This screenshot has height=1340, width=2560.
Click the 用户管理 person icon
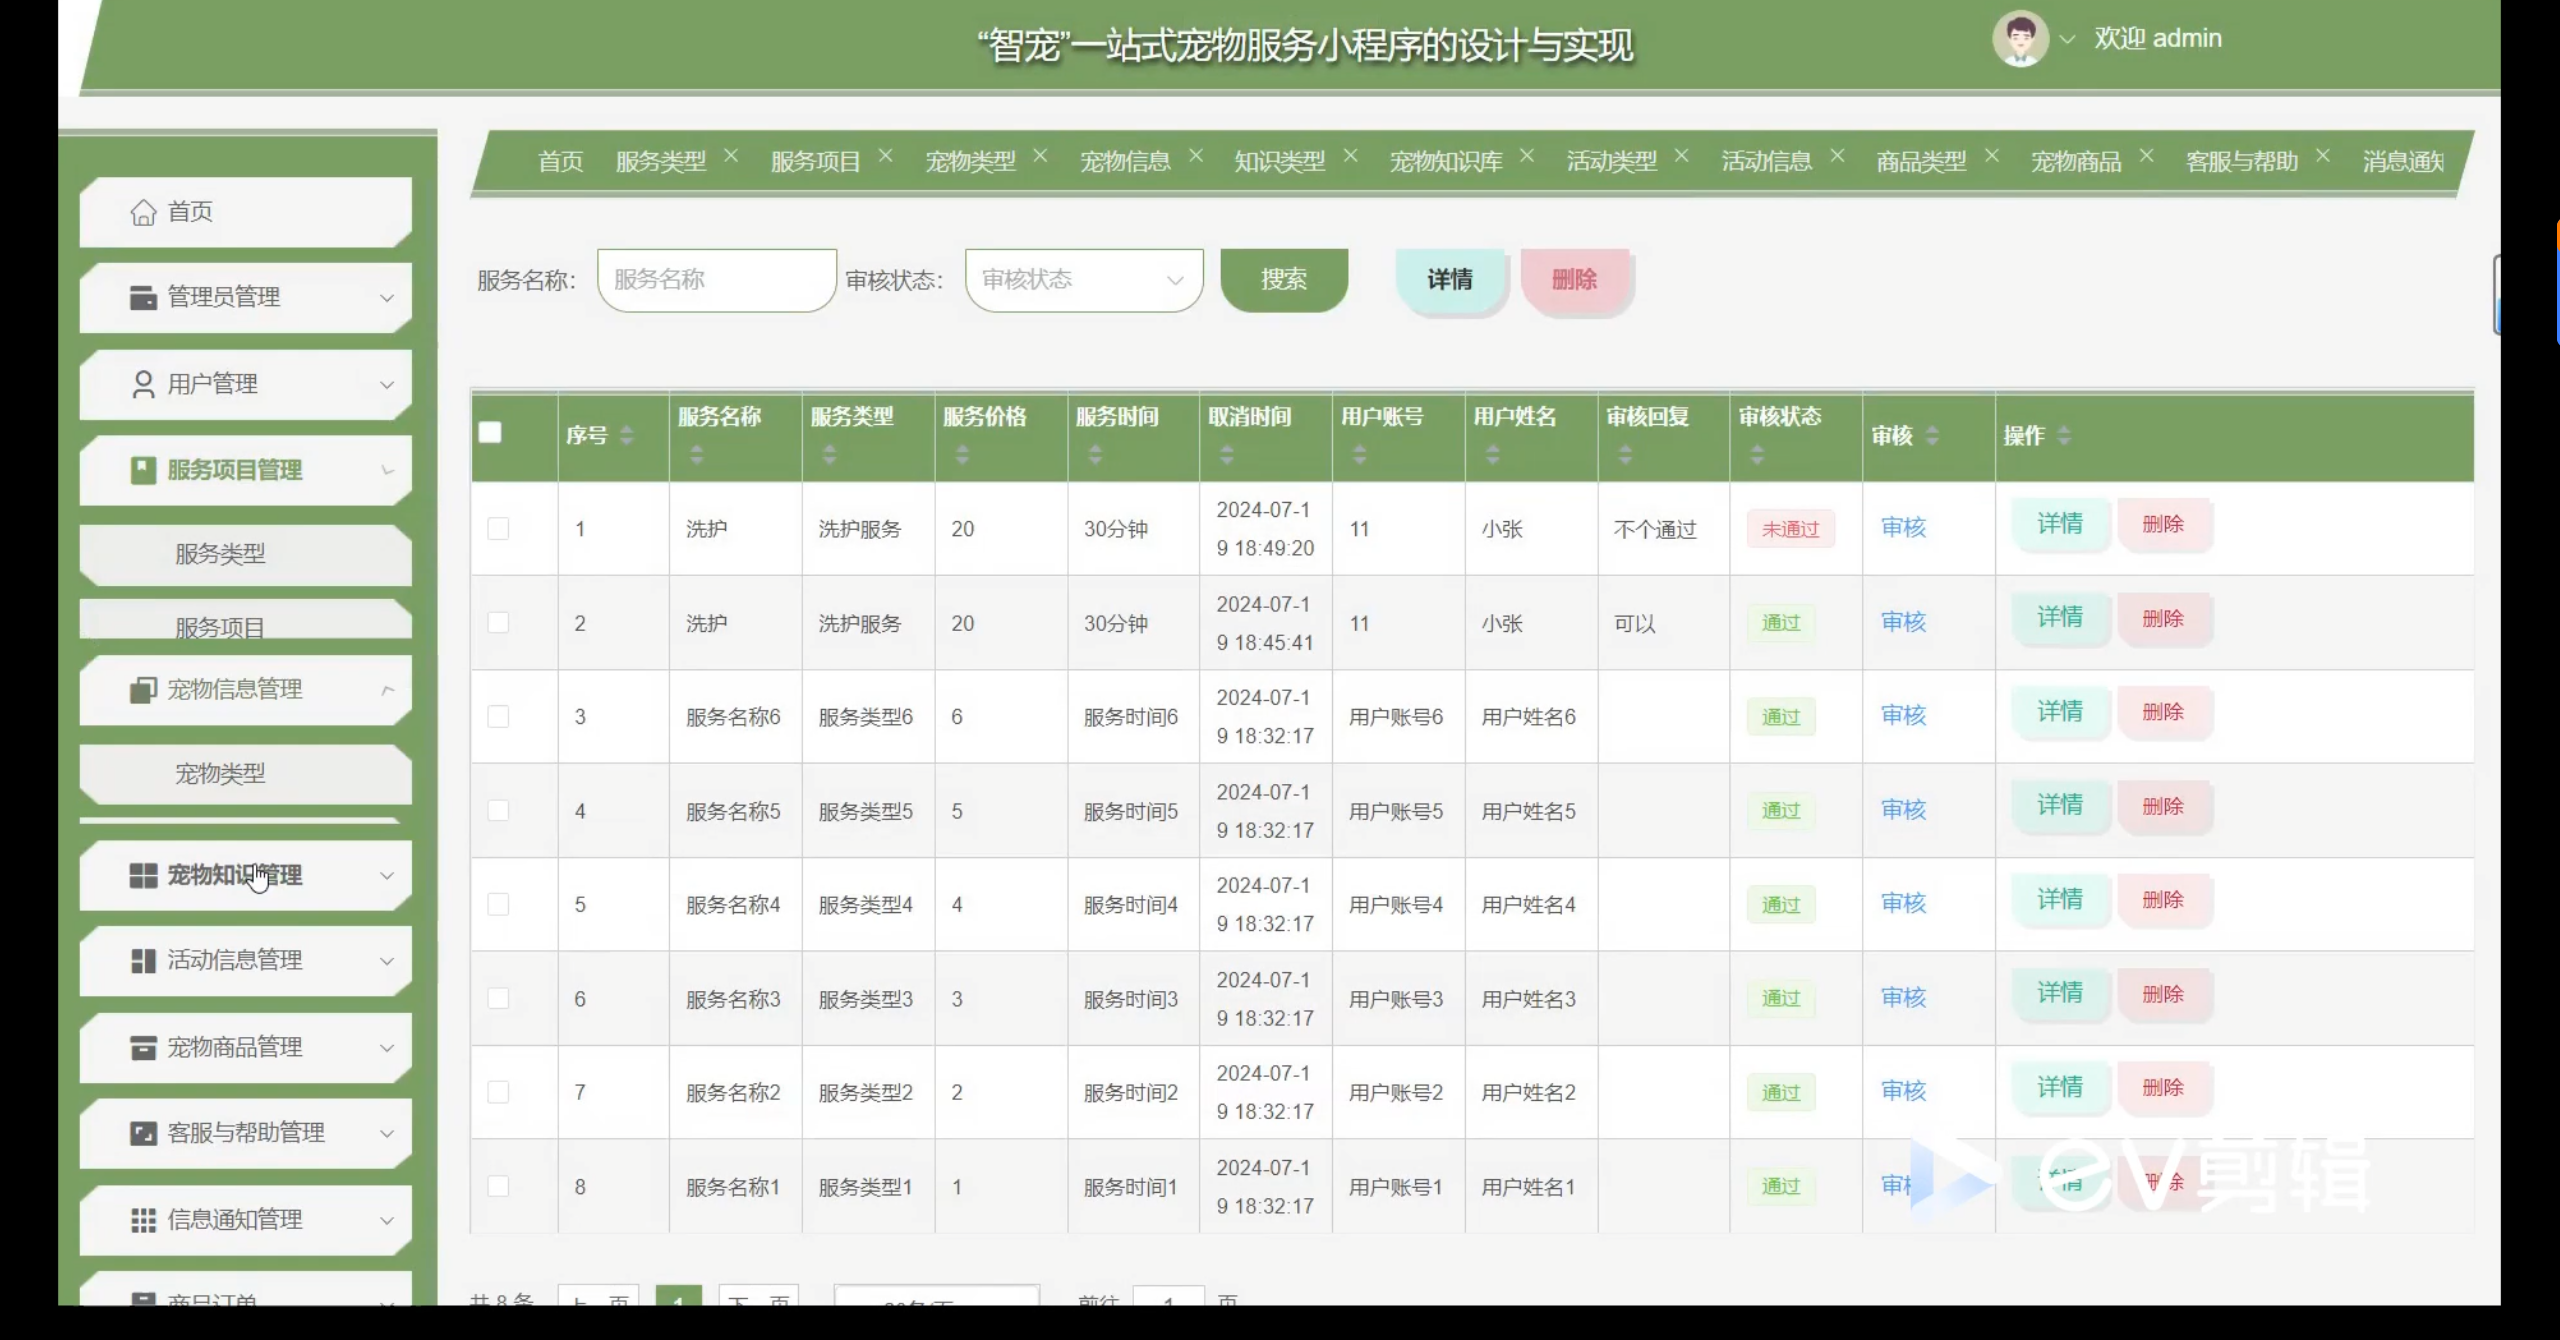click(143, 384)
